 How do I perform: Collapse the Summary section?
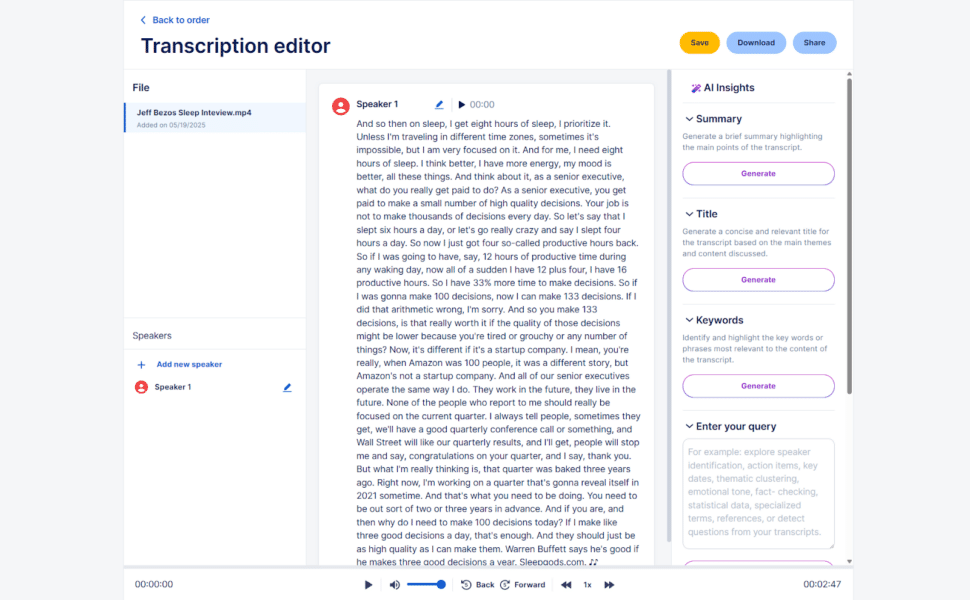point(689,118)
